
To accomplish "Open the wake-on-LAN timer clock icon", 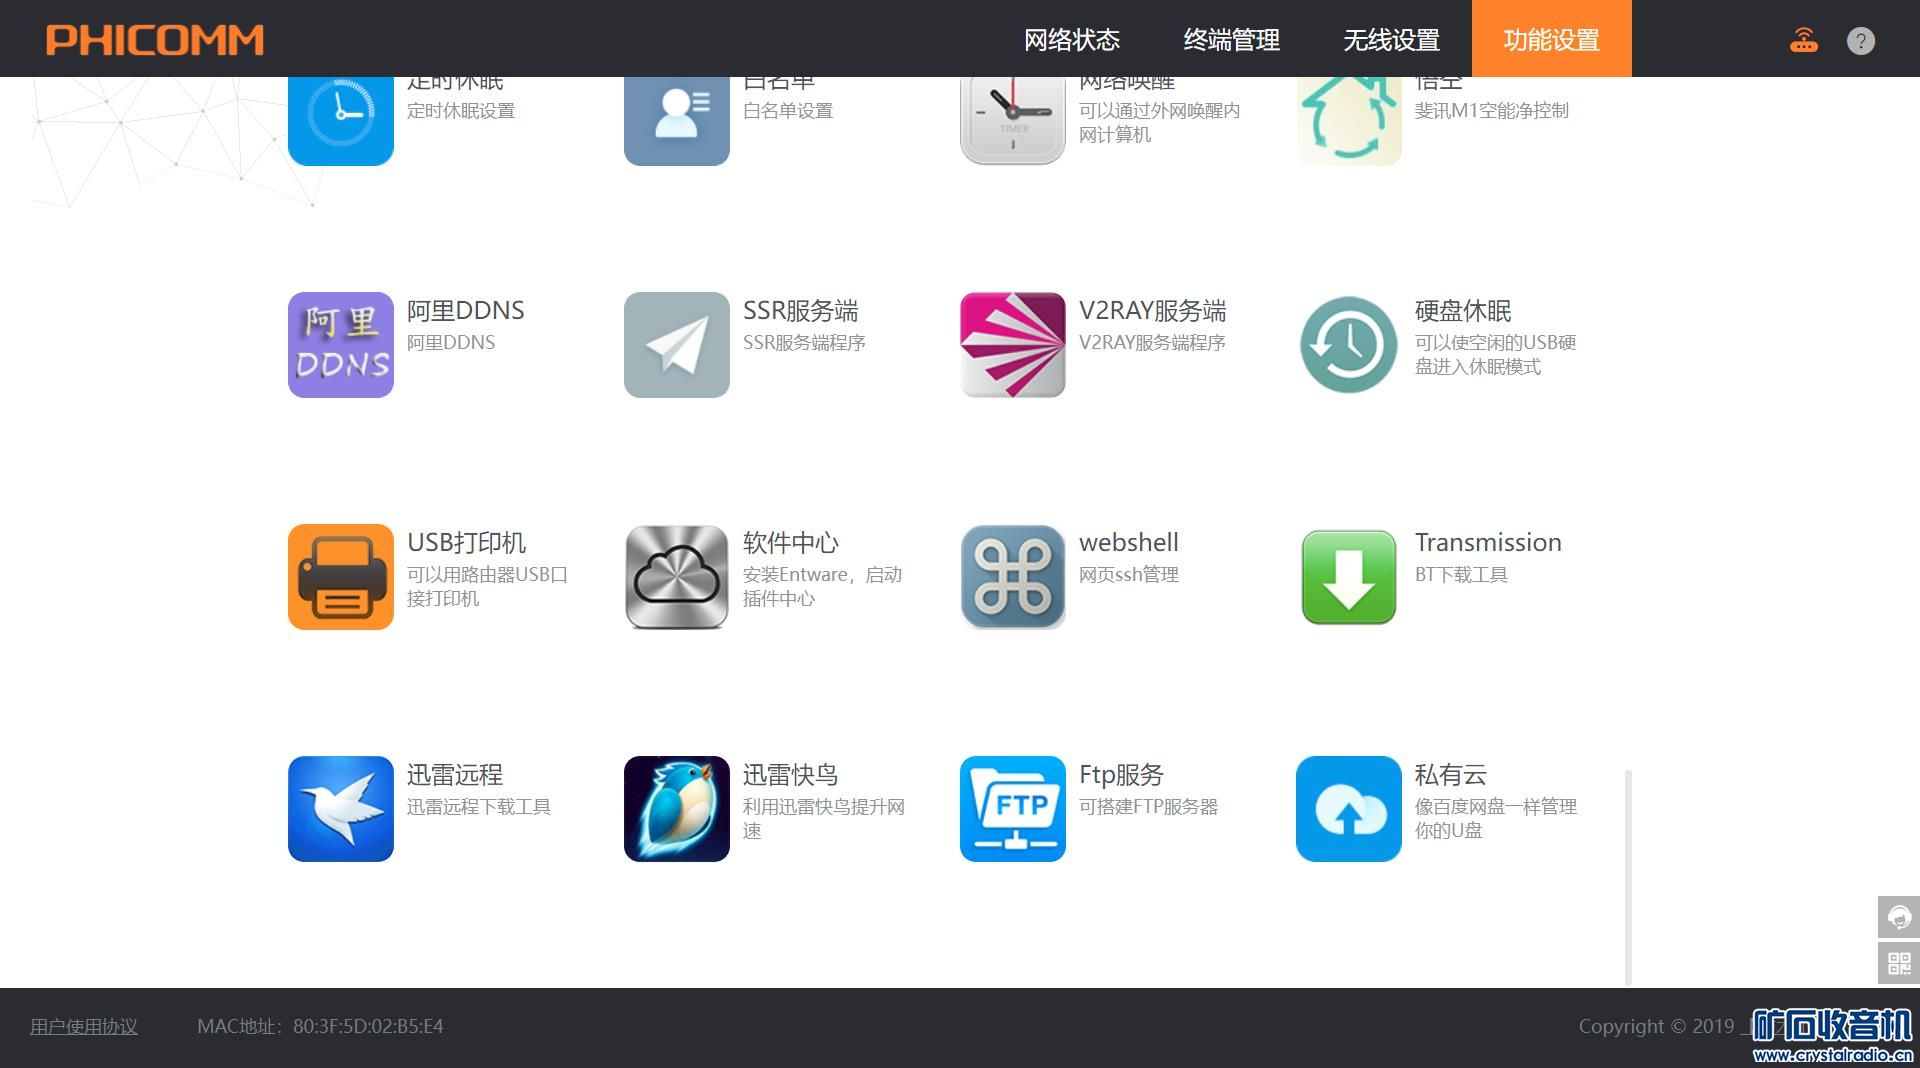I will pos(1013,121).
